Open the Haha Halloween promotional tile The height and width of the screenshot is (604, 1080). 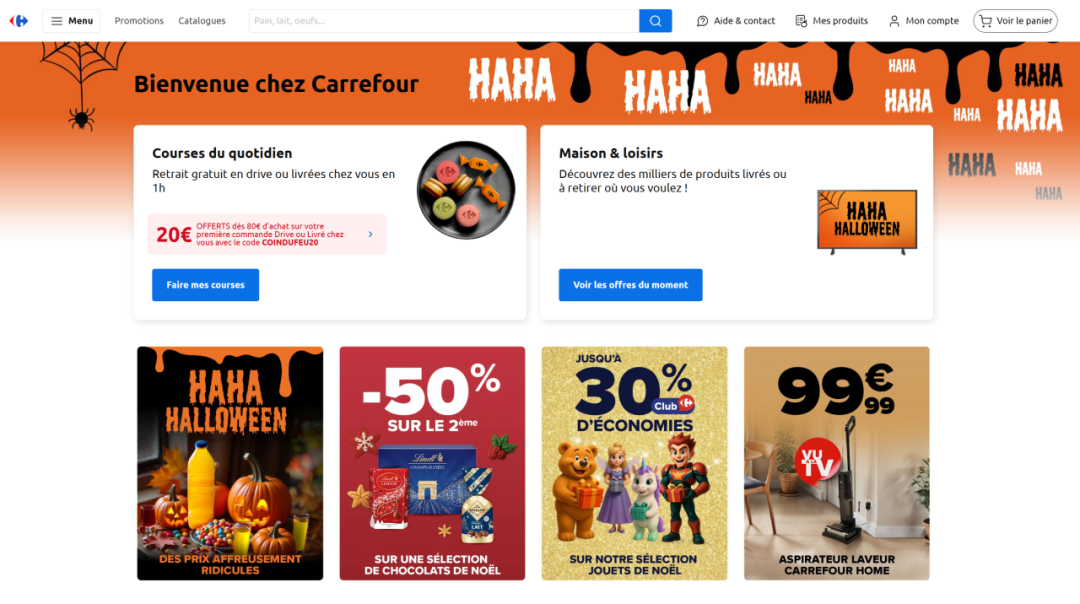coord(230,463)
